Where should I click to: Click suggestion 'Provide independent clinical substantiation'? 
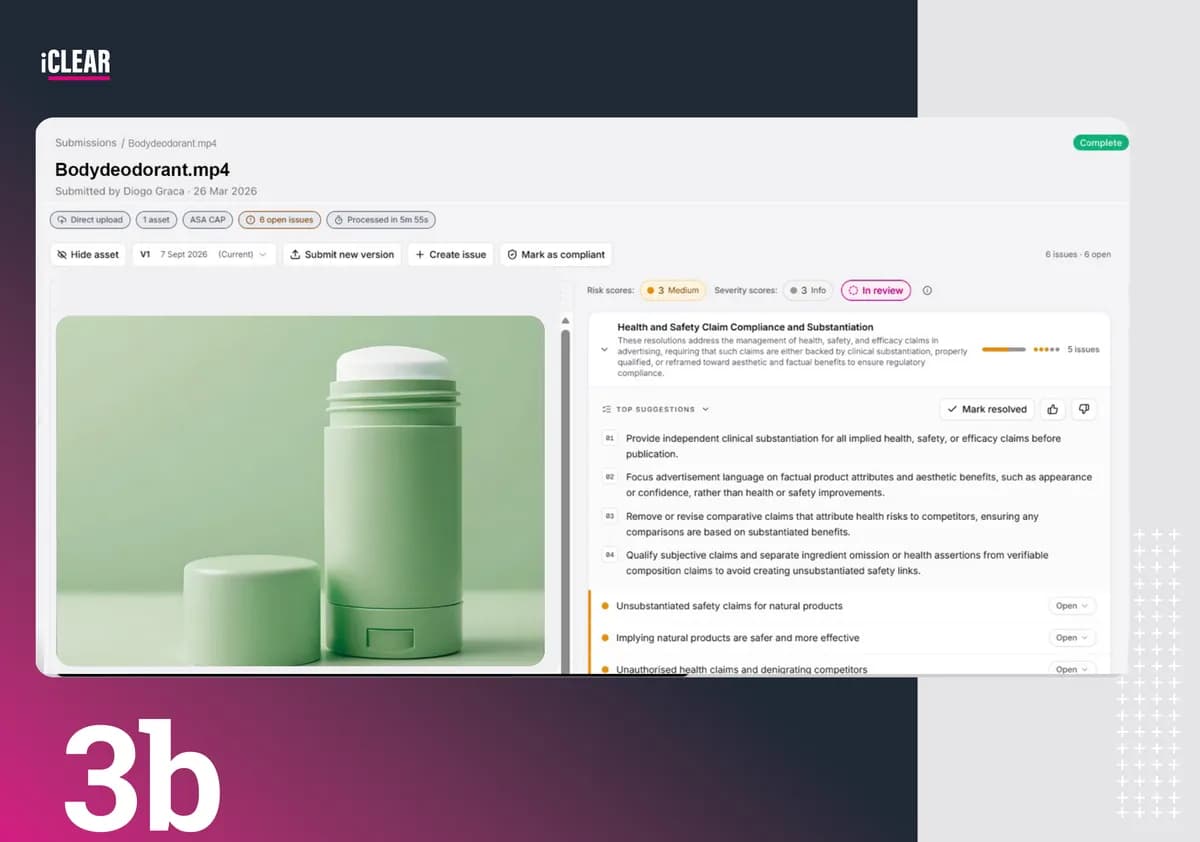(843, 446)
